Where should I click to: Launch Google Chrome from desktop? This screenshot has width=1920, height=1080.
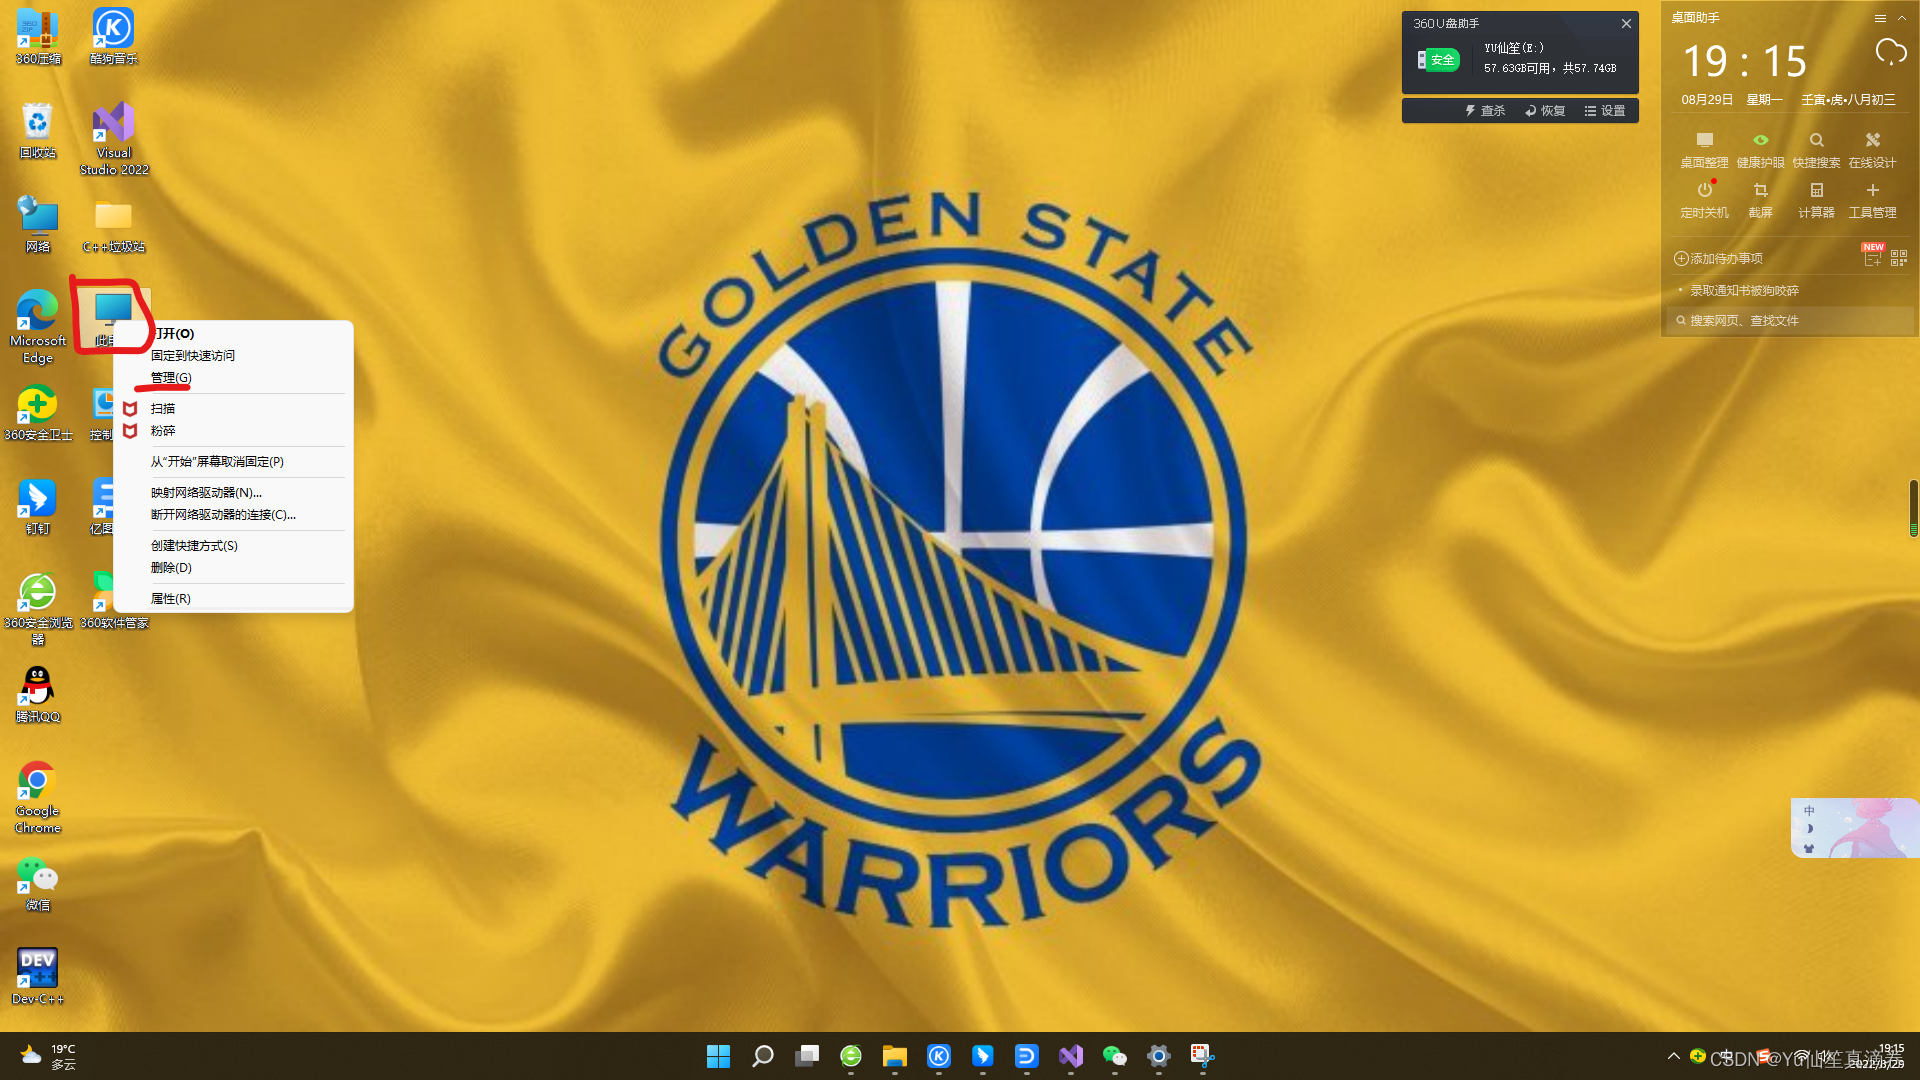coord(37,781)
